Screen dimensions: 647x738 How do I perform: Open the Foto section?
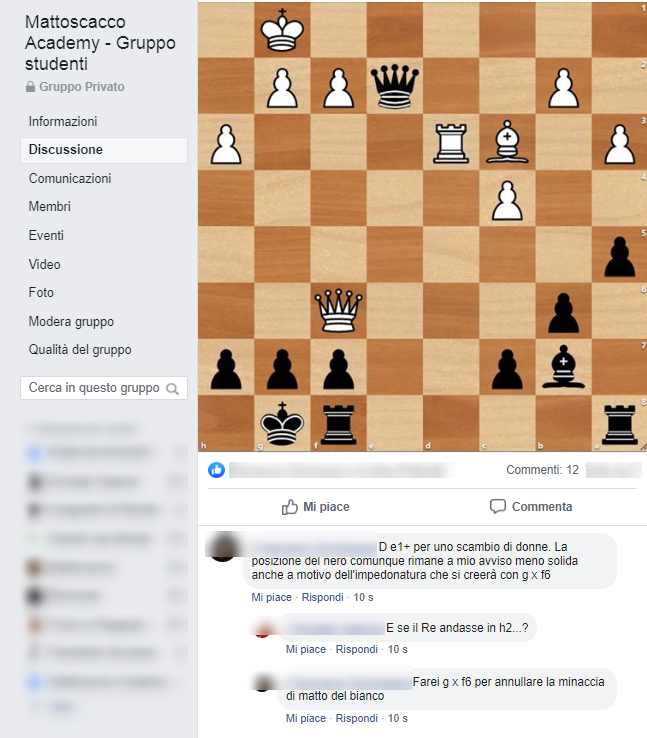41,293
